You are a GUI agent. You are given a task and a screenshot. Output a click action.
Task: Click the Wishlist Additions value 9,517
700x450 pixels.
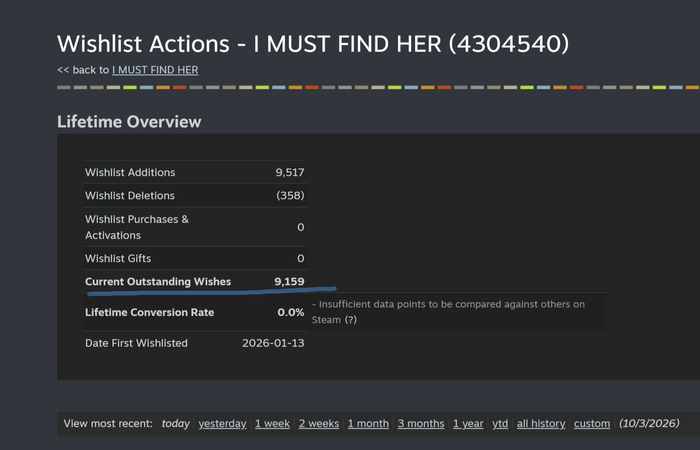[290, 172]
